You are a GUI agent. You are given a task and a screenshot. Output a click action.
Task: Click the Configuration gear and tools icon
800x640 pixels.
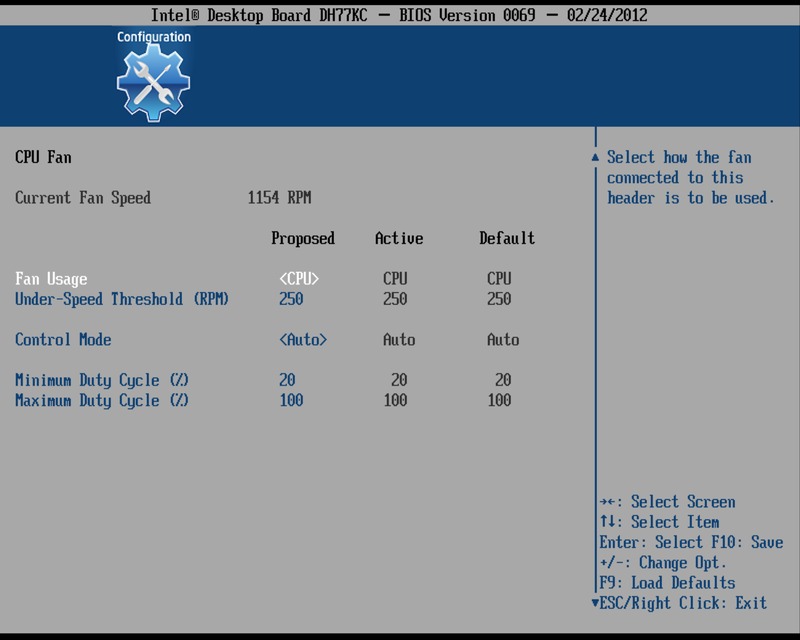pyautogui.click(x=153, y=83)
